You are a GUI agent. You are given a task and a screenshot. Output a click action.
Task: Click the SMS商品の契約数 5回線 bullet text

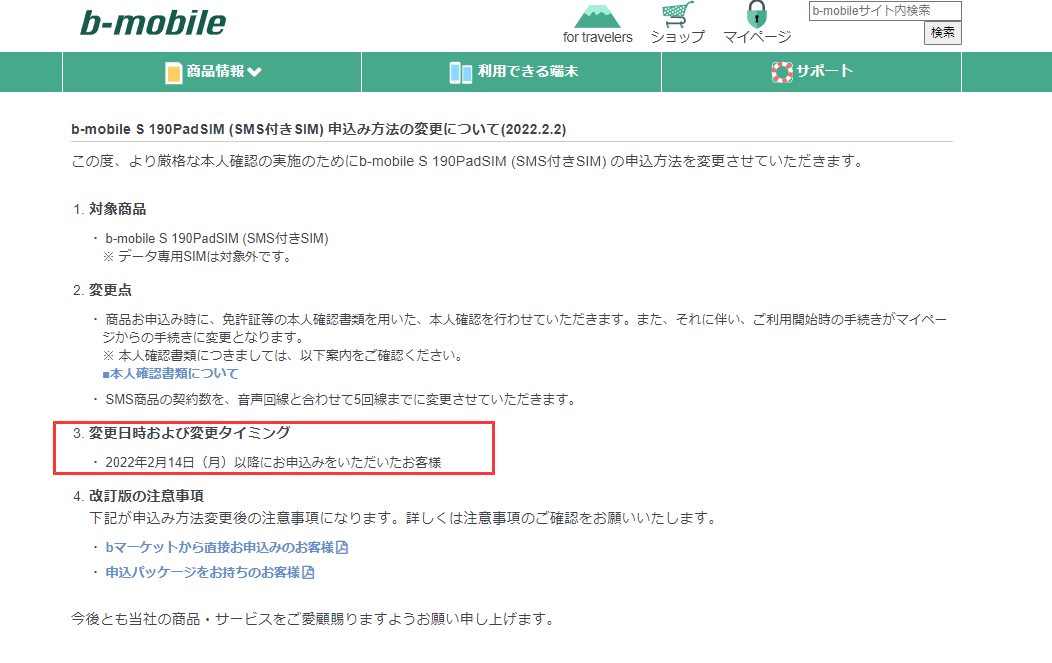[341, 400]
